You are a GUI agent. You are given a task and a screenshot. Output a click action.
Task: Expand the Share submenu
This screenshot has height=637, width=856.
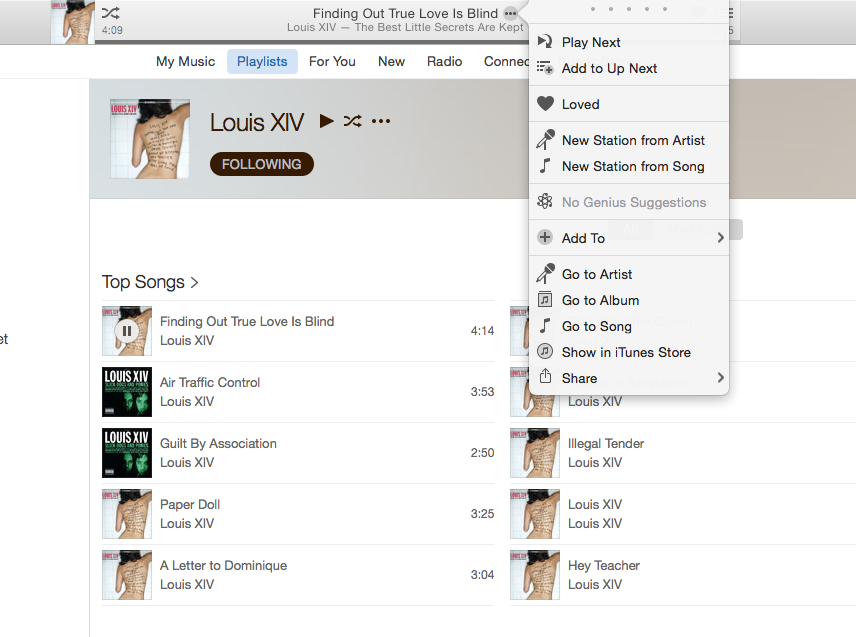pyautogui.click(x=629, y=378)
